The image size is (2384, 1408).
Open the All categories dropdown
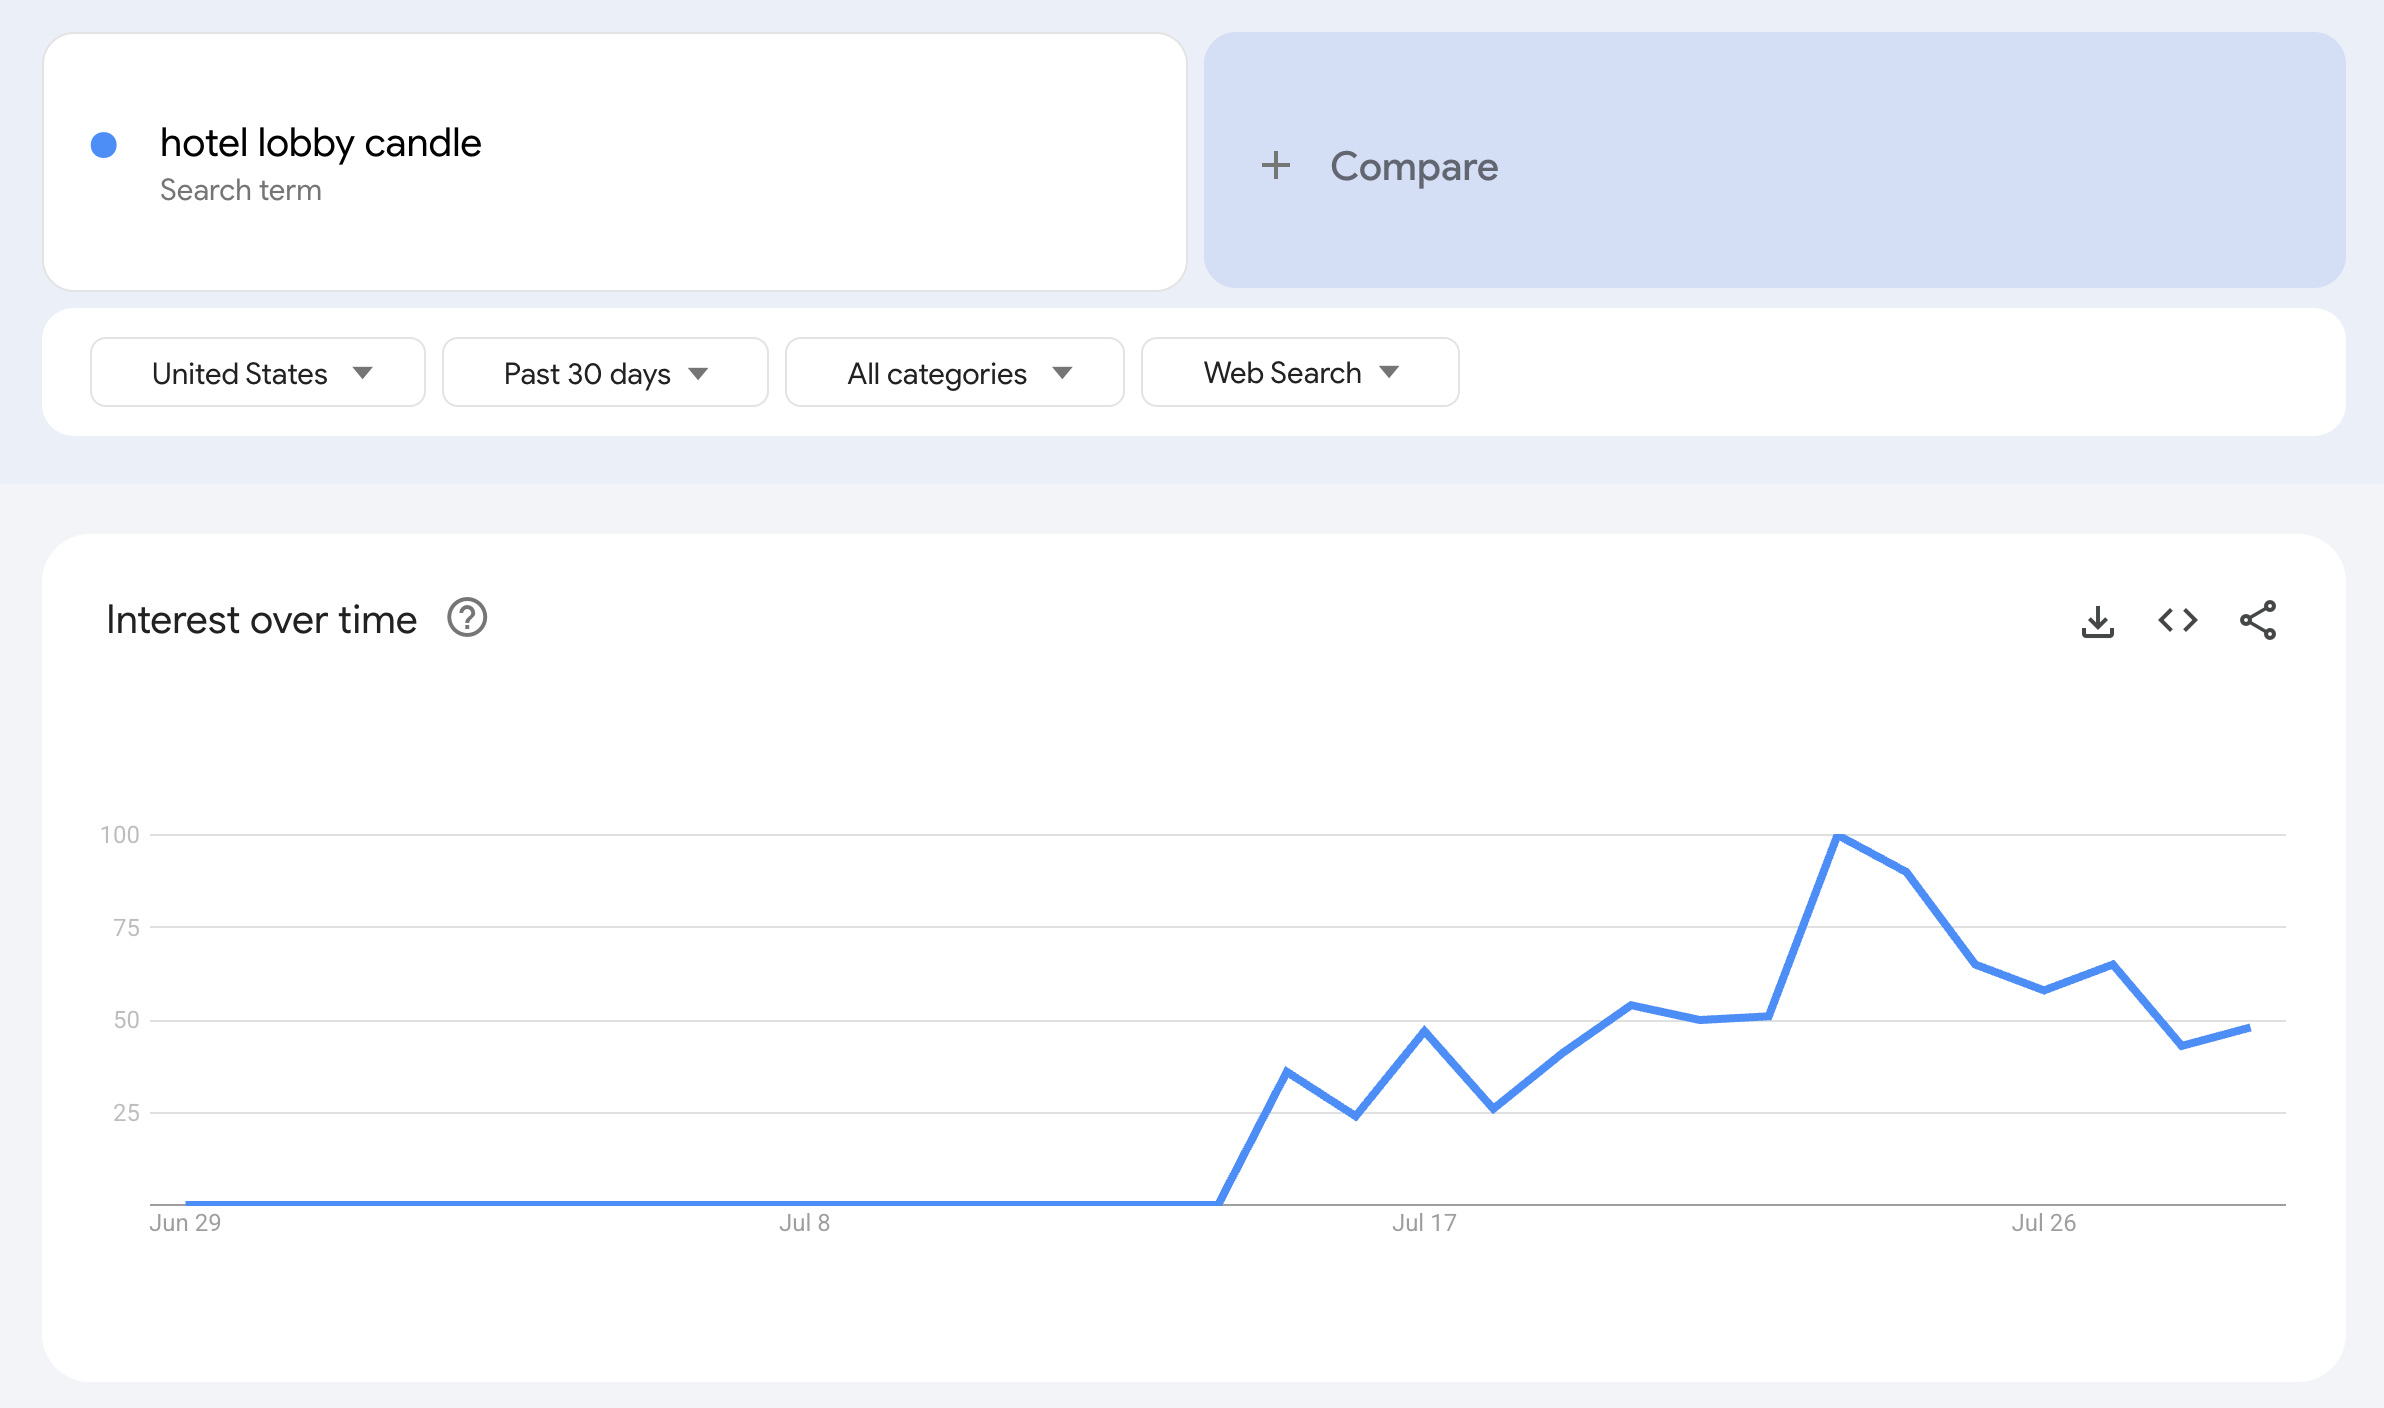pos(955,373)
